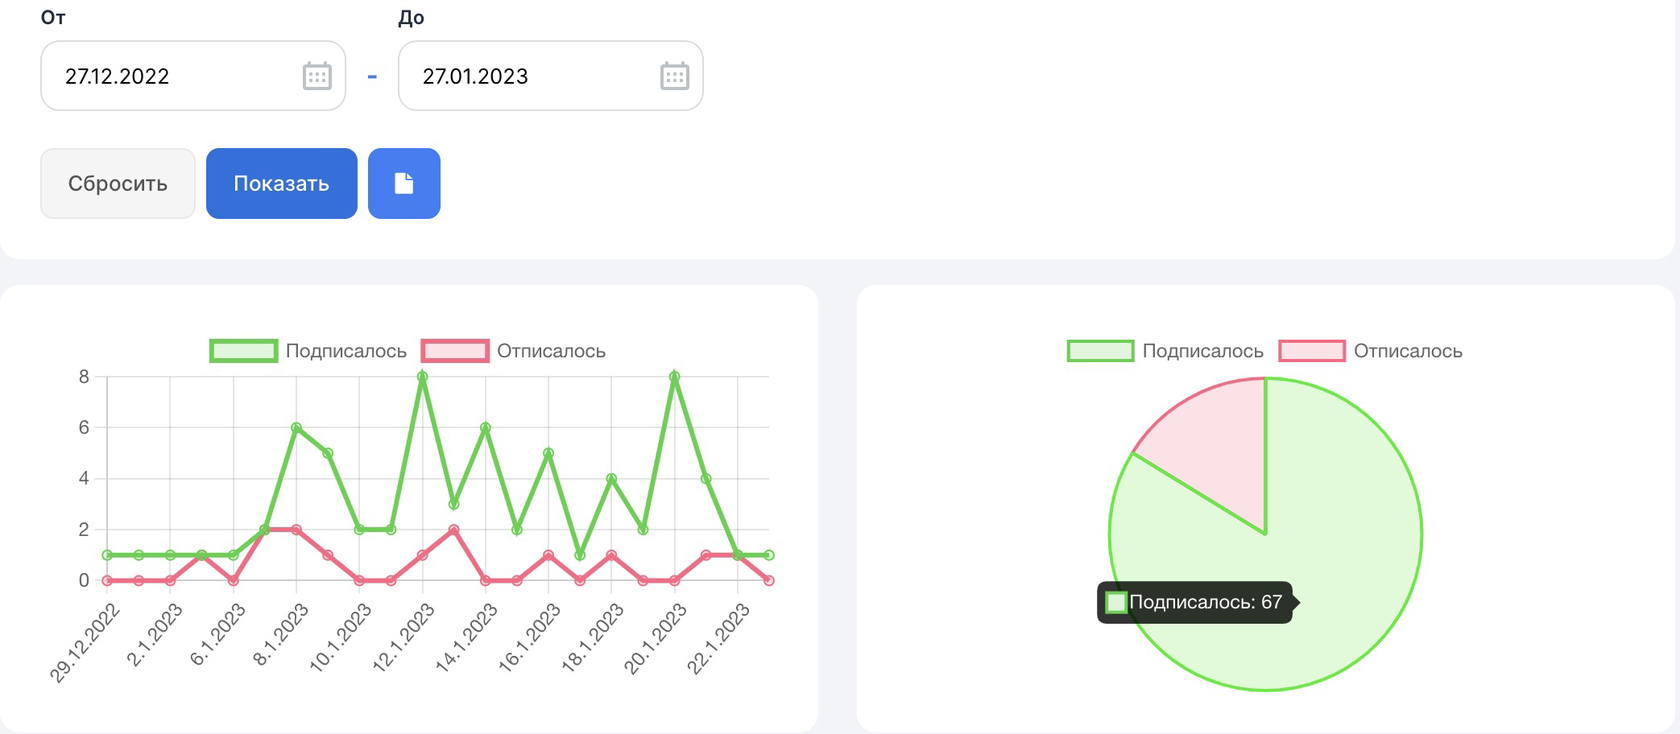The height and width of the screenshot is (734, 1680).
Task: Click green peak point at 20.1.2023
Action: 675,377
